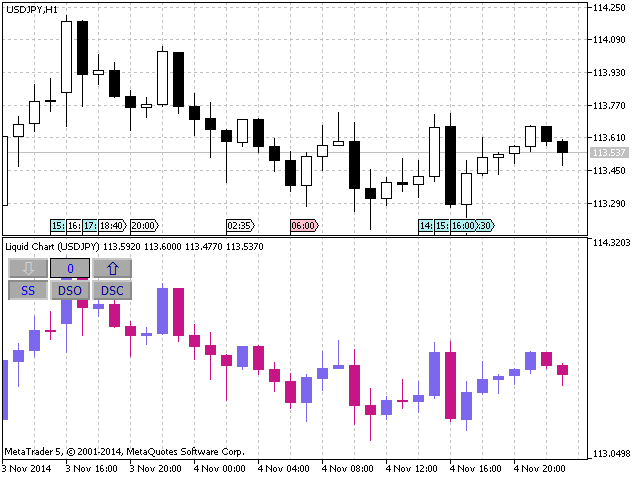Click the down arrow shift button

coord(28,268)
